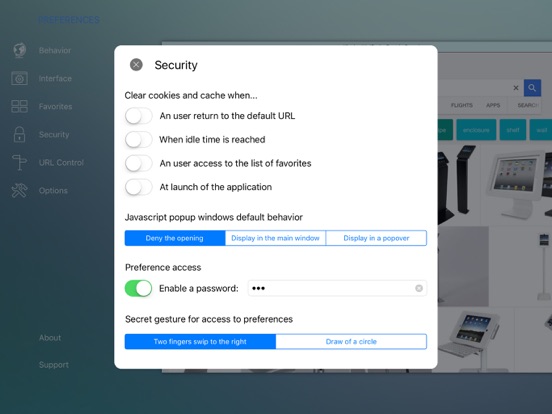Toggle clearing when user returns to default URL
The height and width of the screenshot is (414, 552).
click(138, 116)
